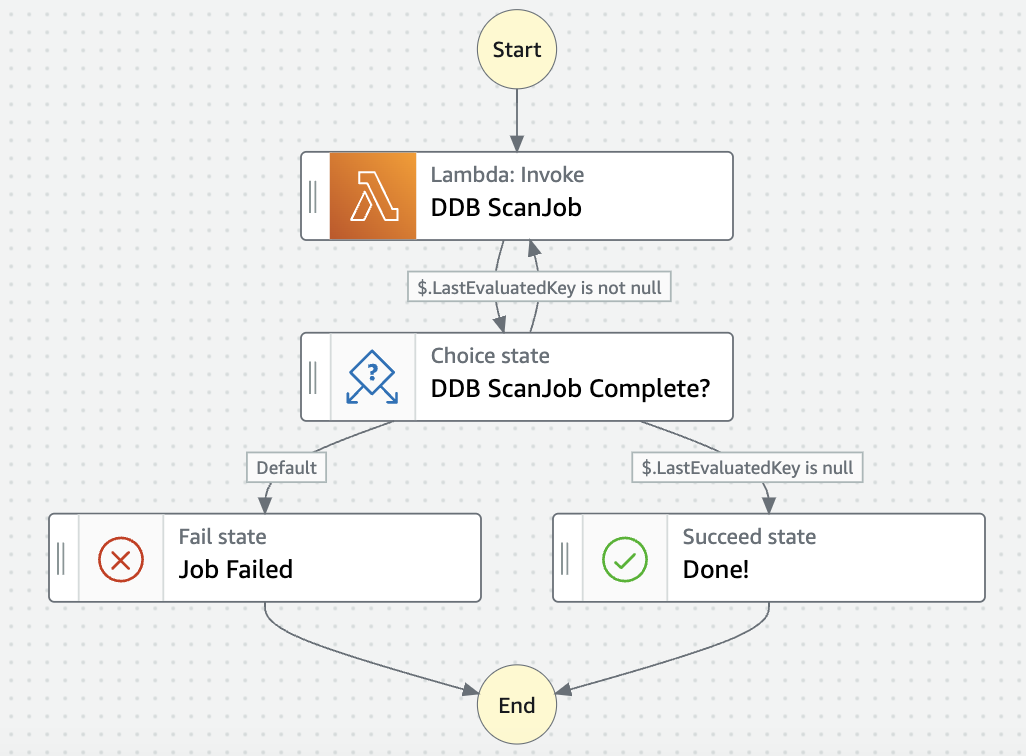Select the Job Failed state title
This screenshot has width=1026, height=756.
(236, 569)
